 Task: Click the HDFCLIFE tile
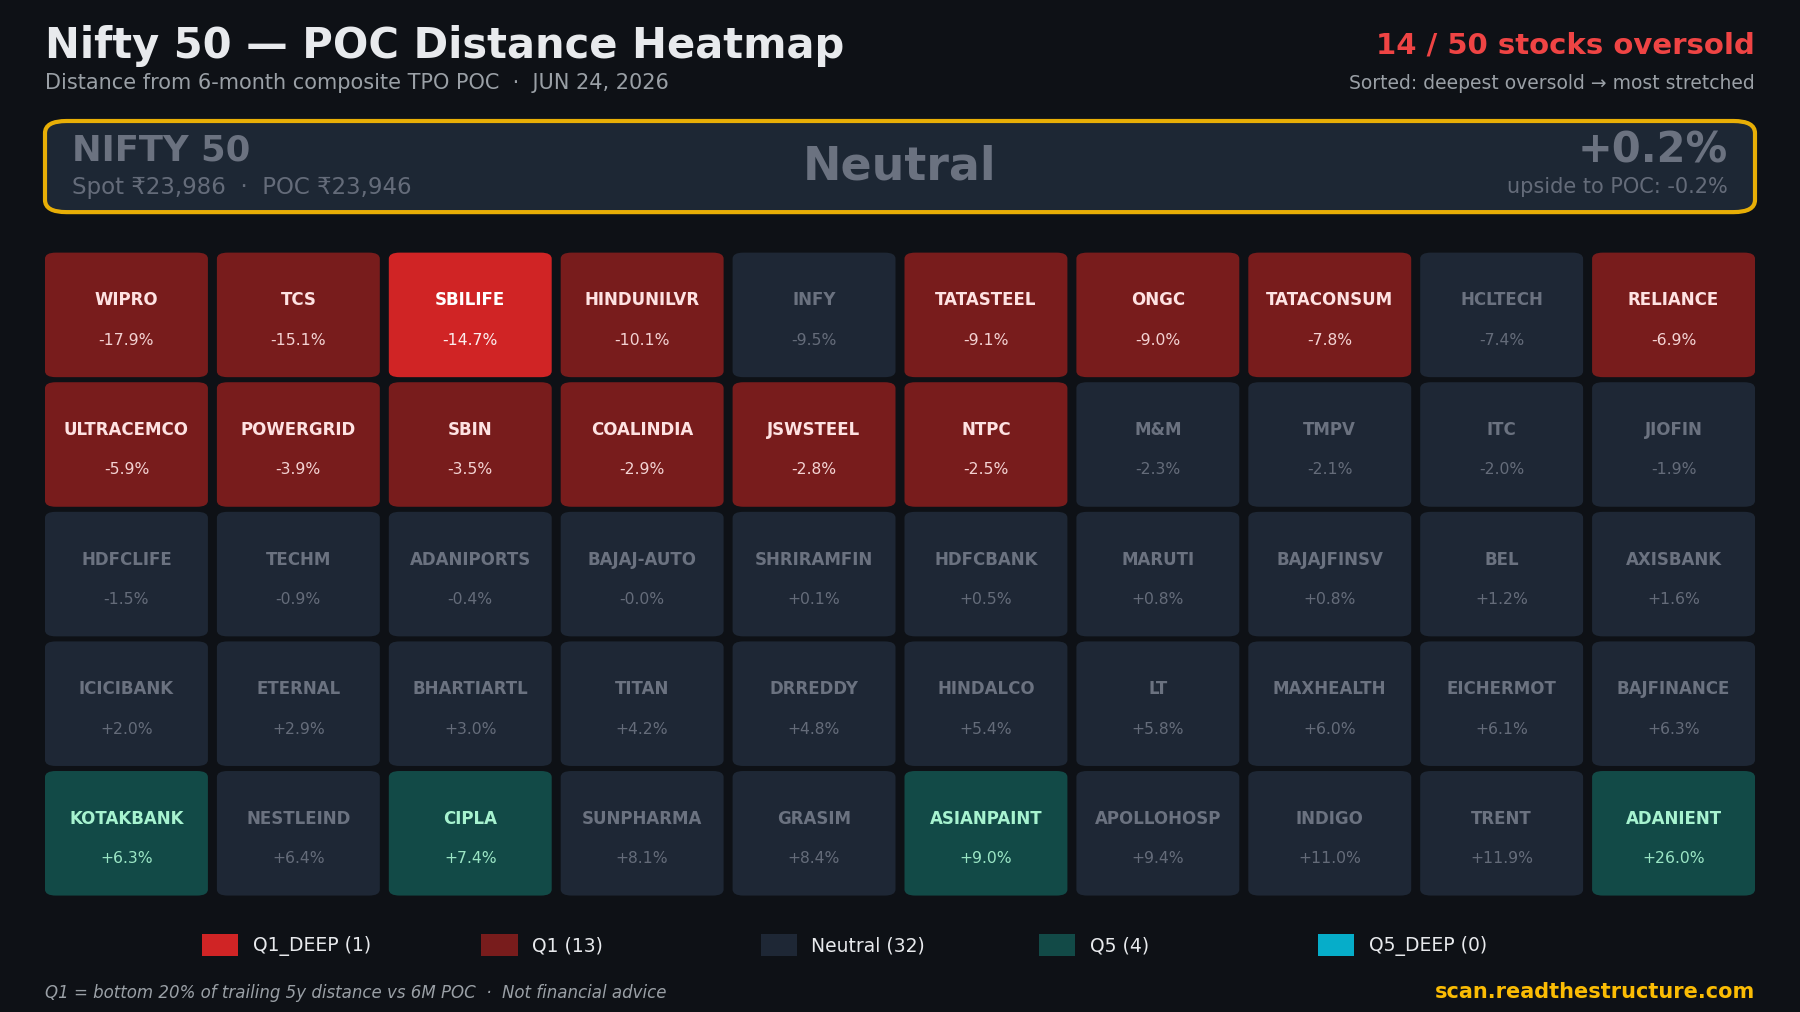point(126,574)
